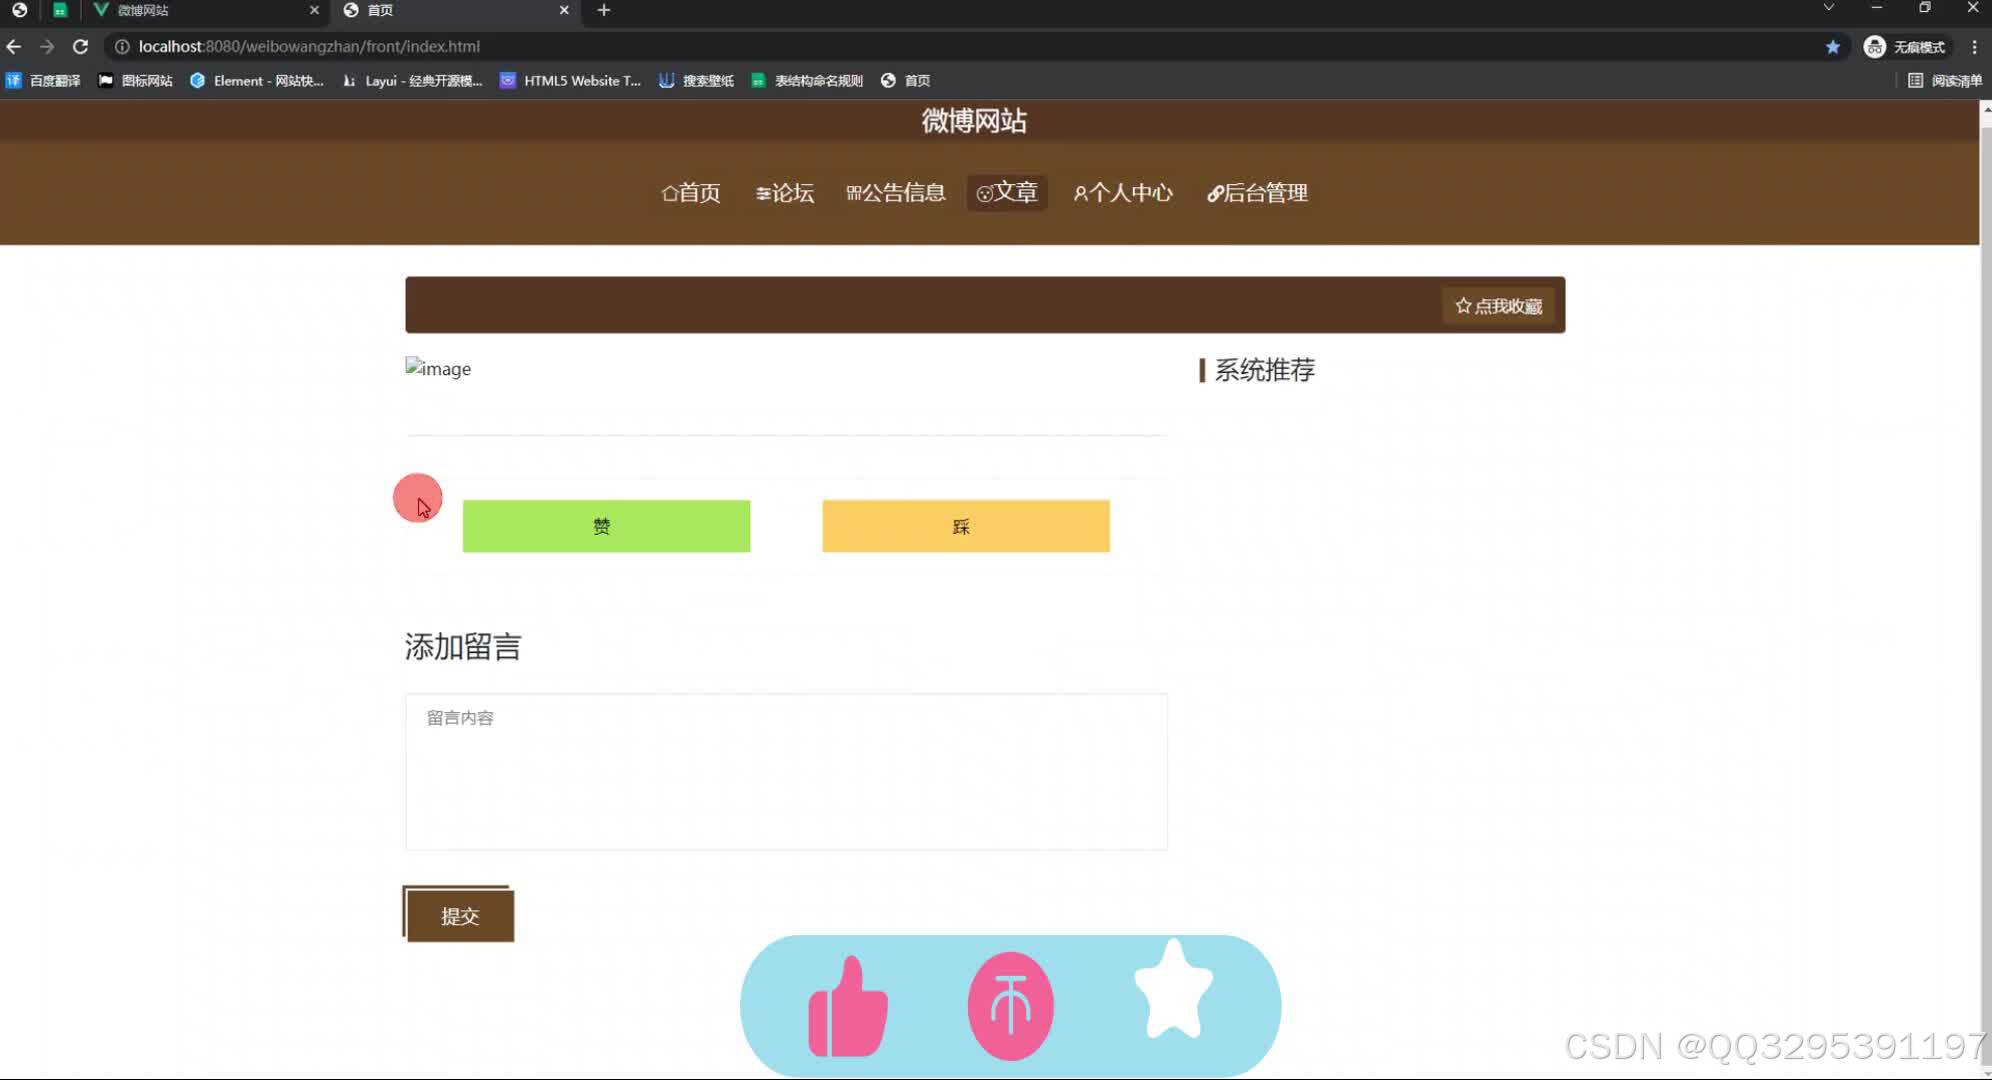Image resolution: width=1992 pixels, height=1080 pixels.
Task: Select the 首页 browser tab
Action: tap(455, 10)
